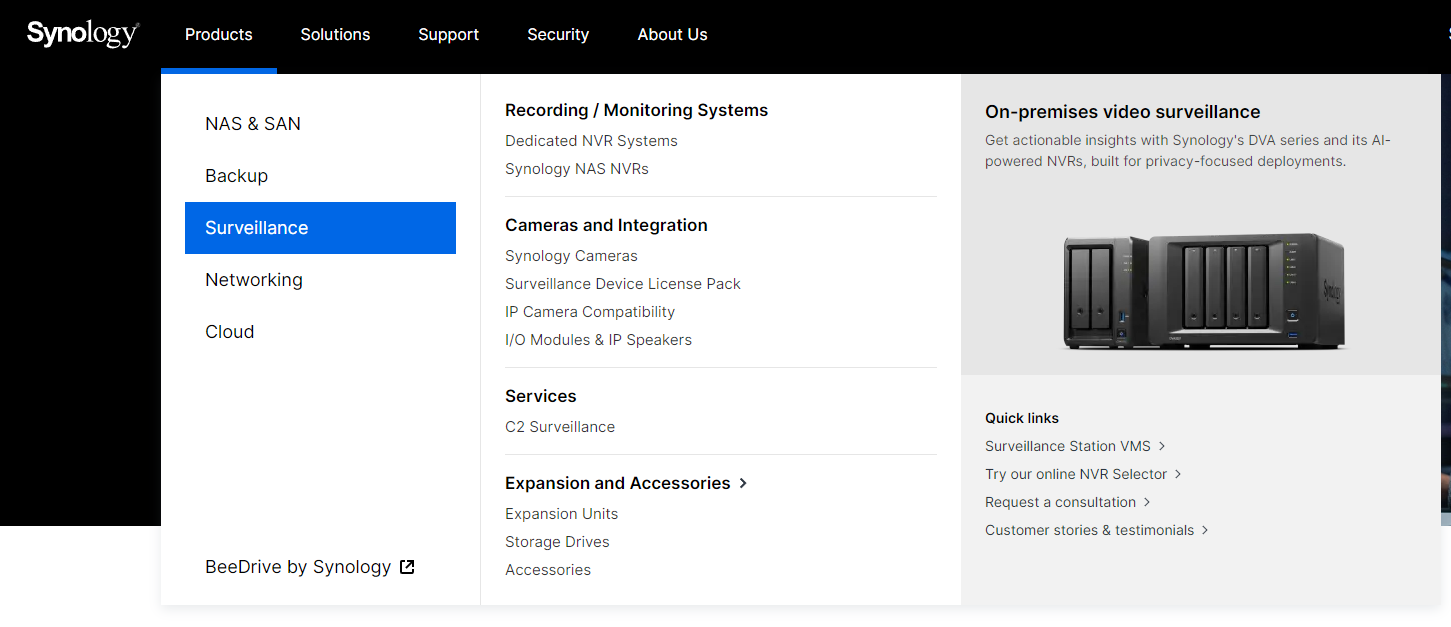This screenshot has height=627, width=1451.
Task: Click the On-premises video surveillance heading
Action: click(1122, 112)
